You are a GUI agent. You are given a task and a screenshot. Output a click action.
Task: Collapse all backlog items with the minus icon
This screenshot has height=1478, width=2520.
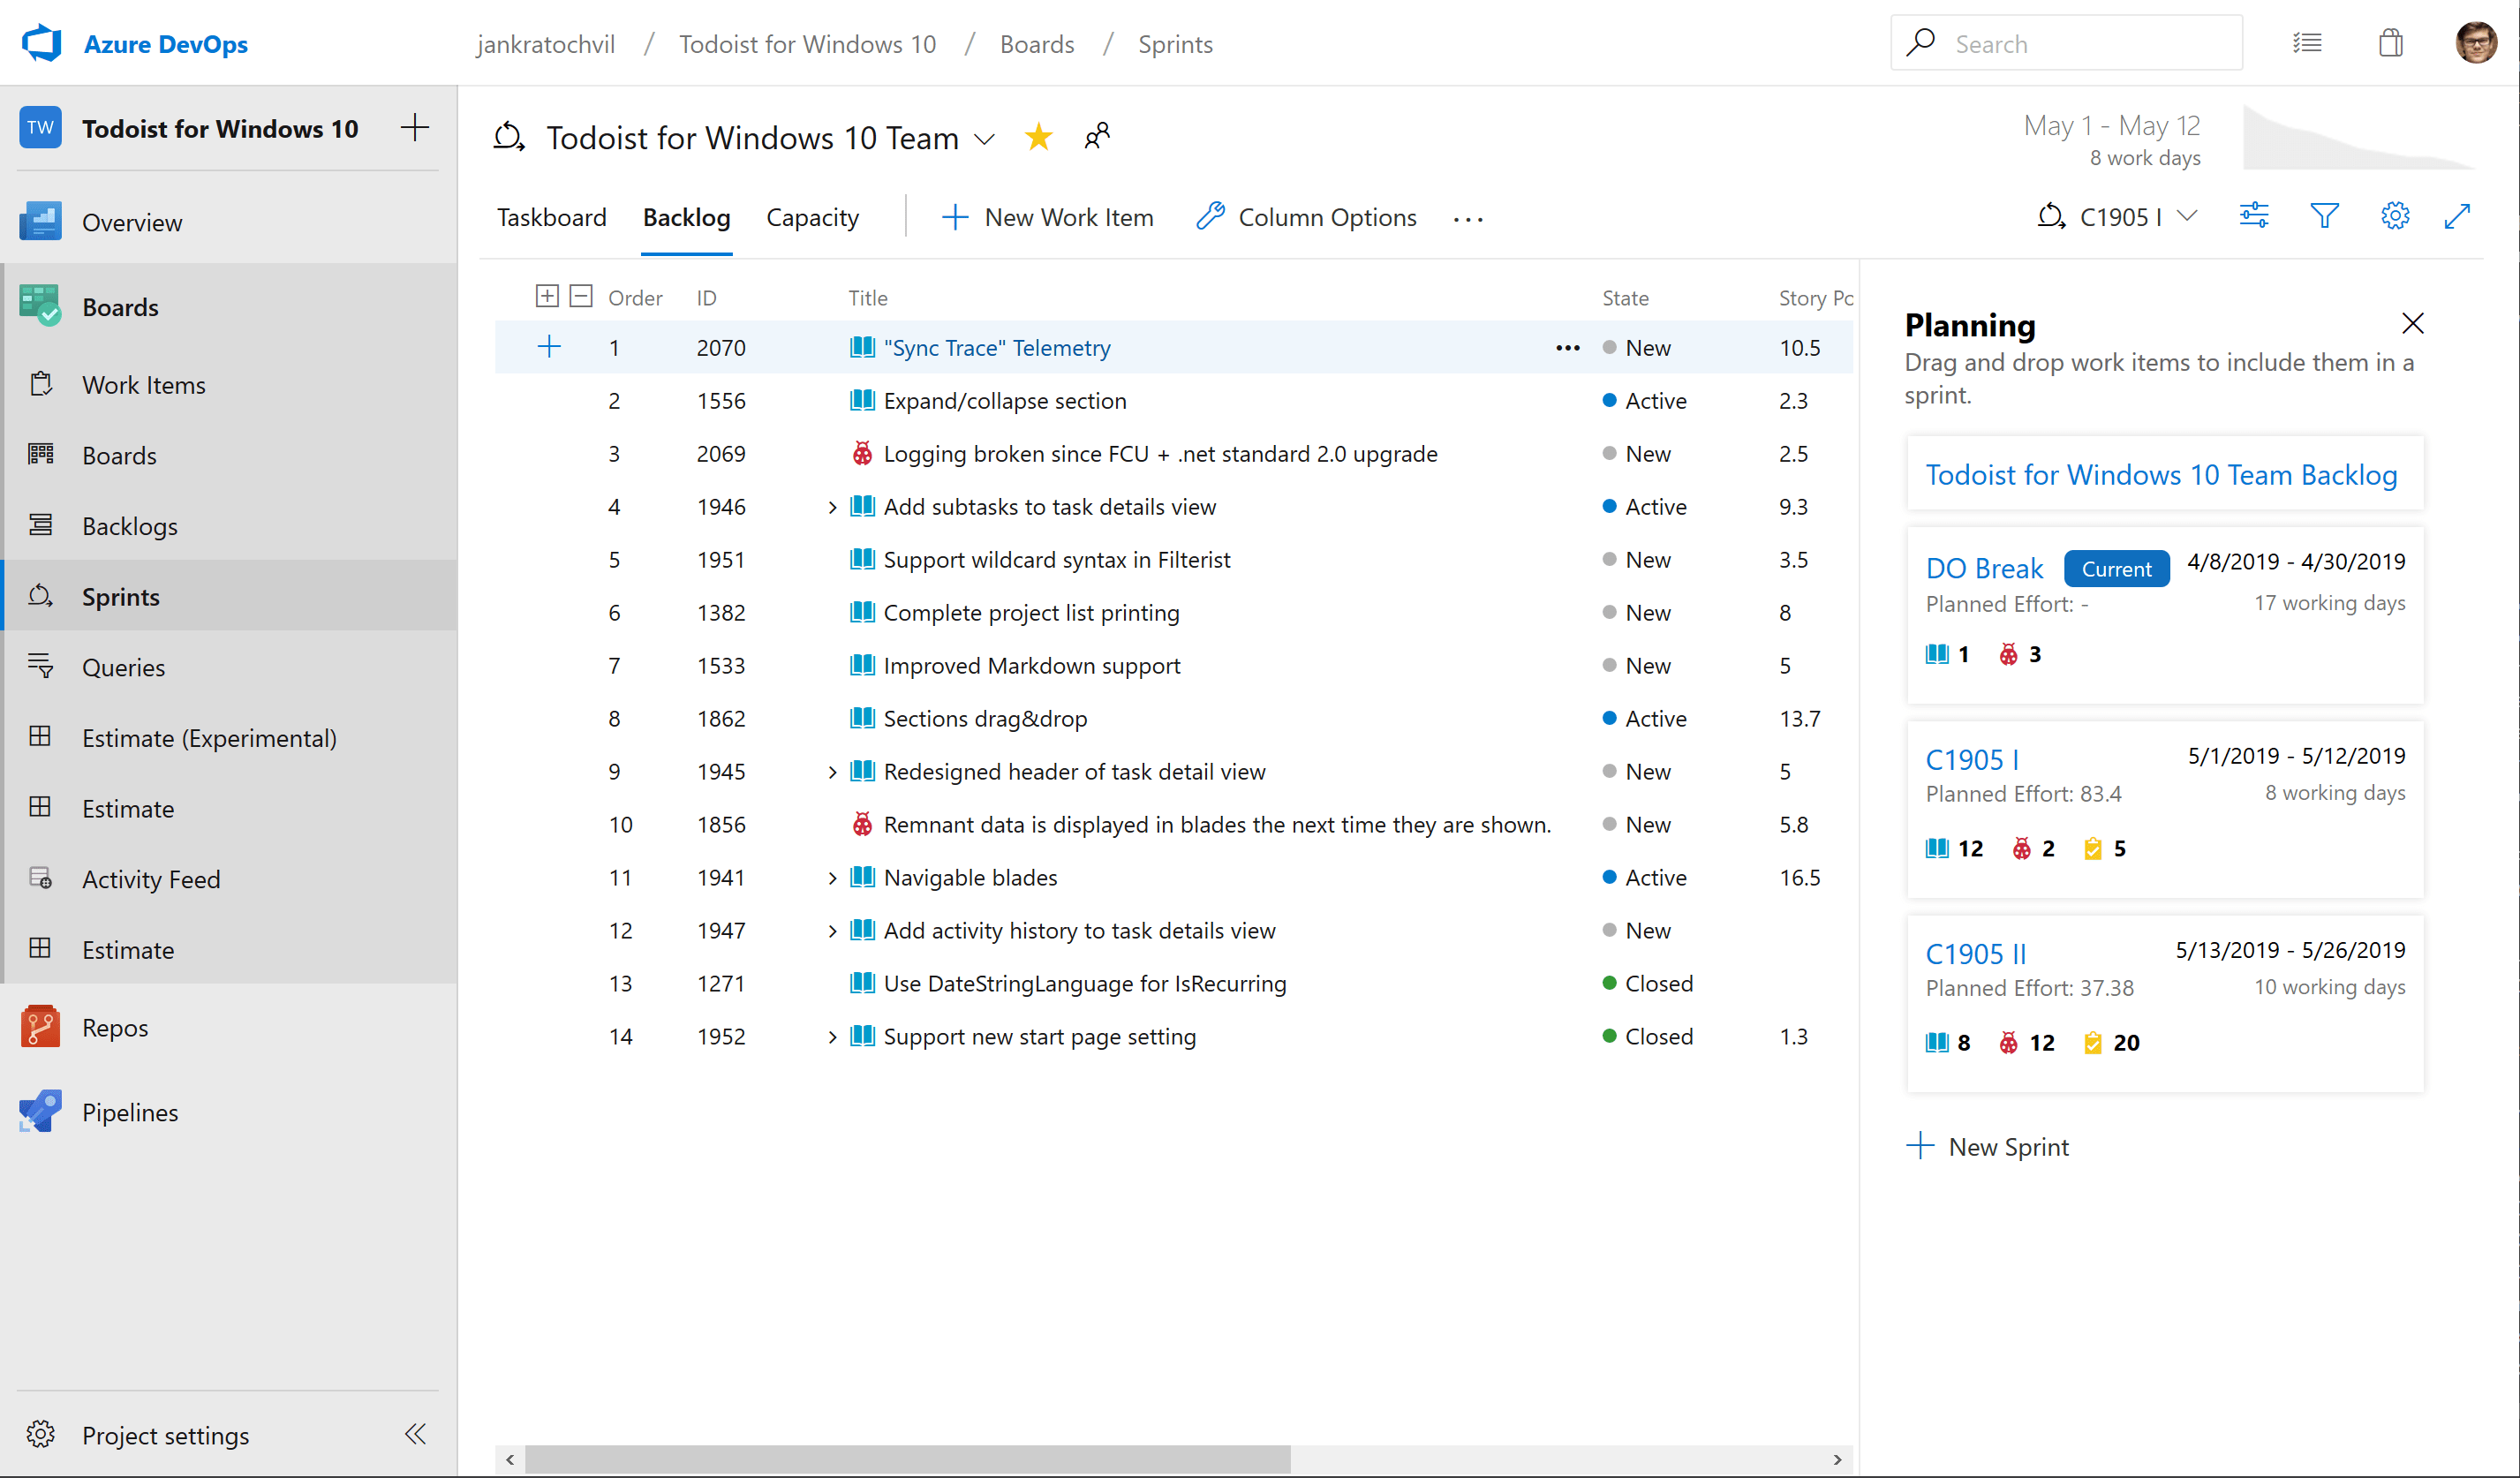[581, 296]
